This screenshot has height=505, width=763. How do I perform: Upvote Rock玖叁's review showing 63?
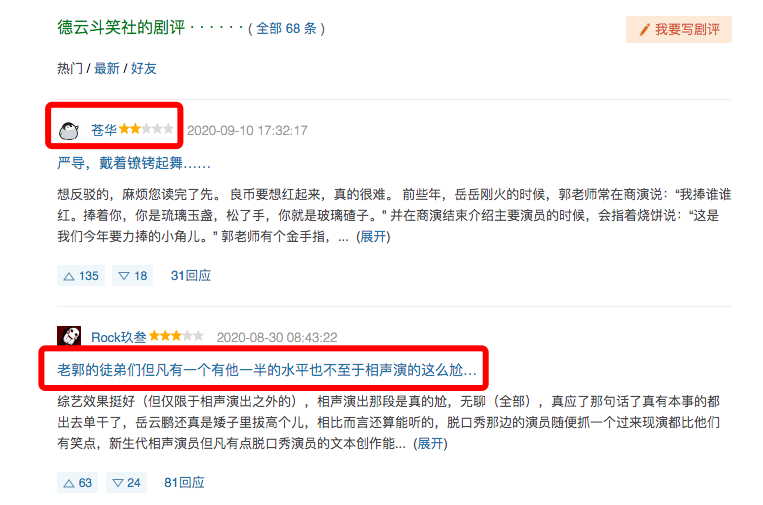[x=77, y=483]
